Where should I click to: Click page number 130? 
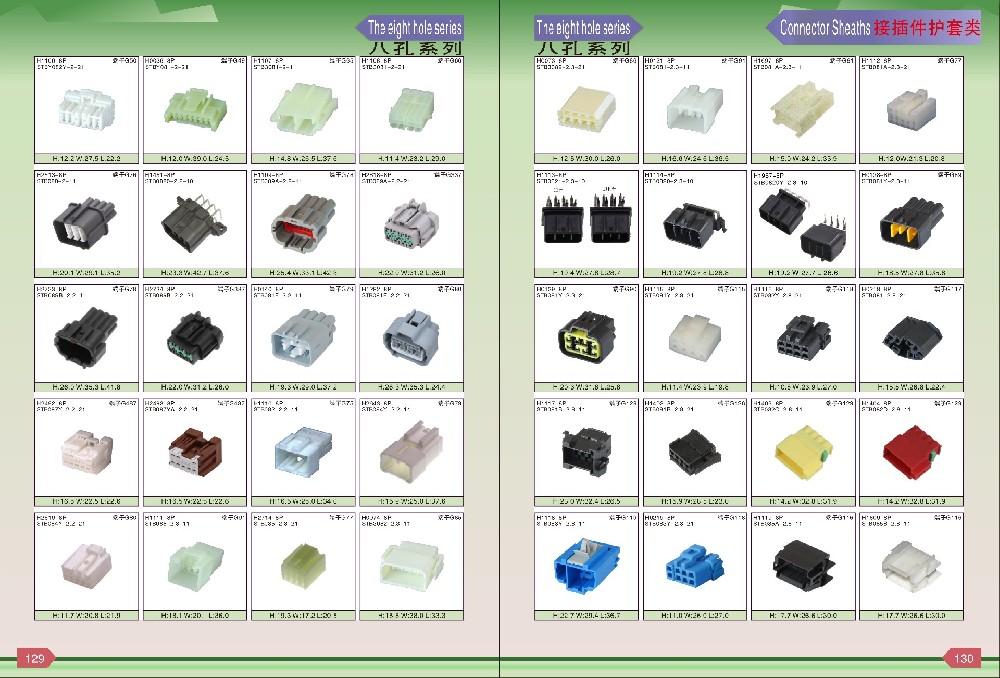coord(962,658)
